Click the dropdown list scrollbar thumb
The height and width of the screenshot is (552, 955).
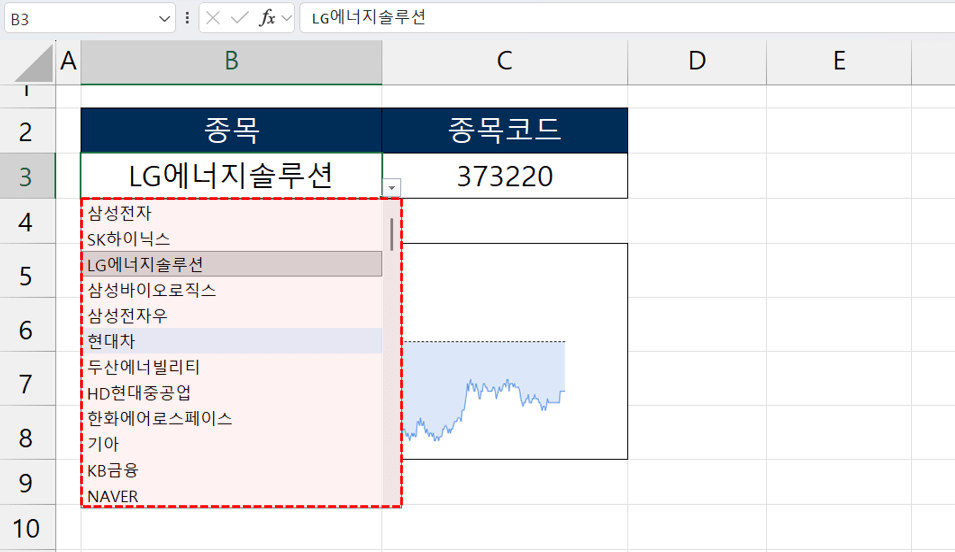(391, 235)
